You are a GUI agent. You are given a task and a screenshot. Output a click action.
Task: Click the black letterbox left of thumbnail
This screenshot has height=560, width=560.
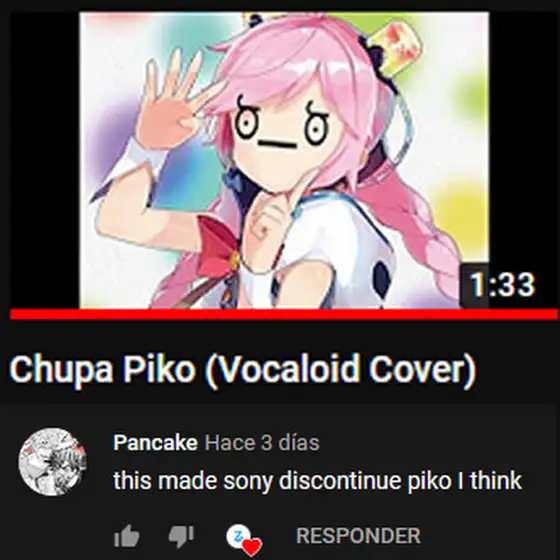(x=44, y=160)
